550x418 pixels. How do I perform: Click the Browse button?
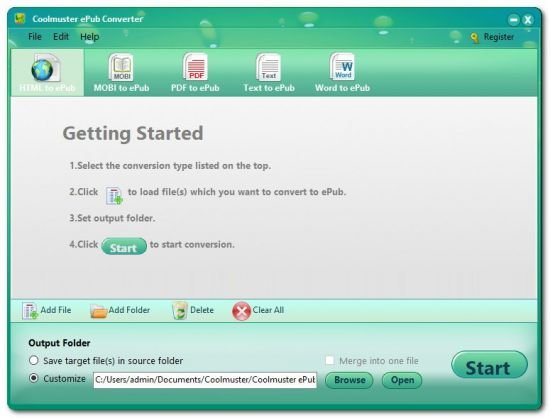[349, 380]
